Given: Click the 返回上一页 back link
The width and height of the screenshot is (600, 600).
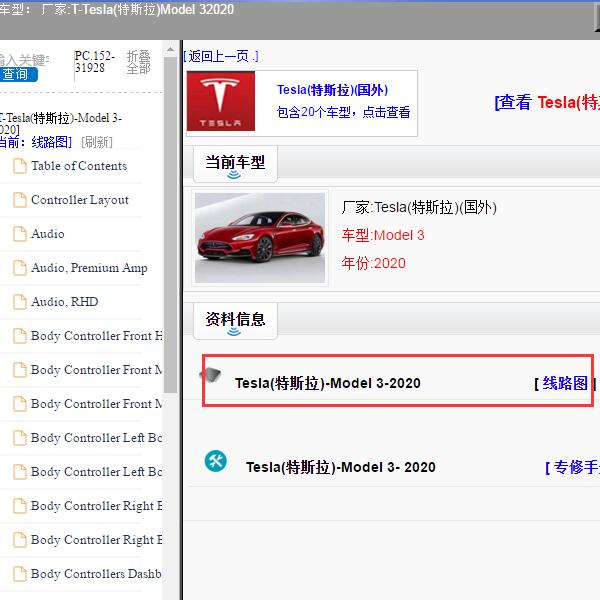Looking at the screenshot, I should (221, 57).
